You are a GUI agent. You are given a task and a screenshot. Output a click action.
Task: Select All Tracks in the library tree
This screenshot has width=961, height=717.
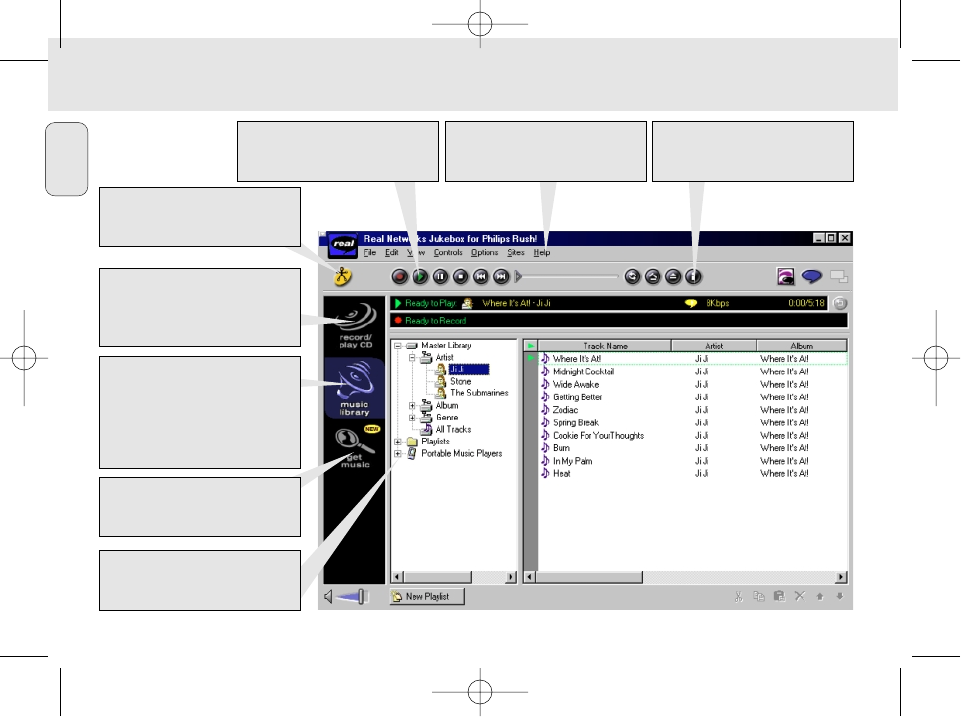point(453,430)
